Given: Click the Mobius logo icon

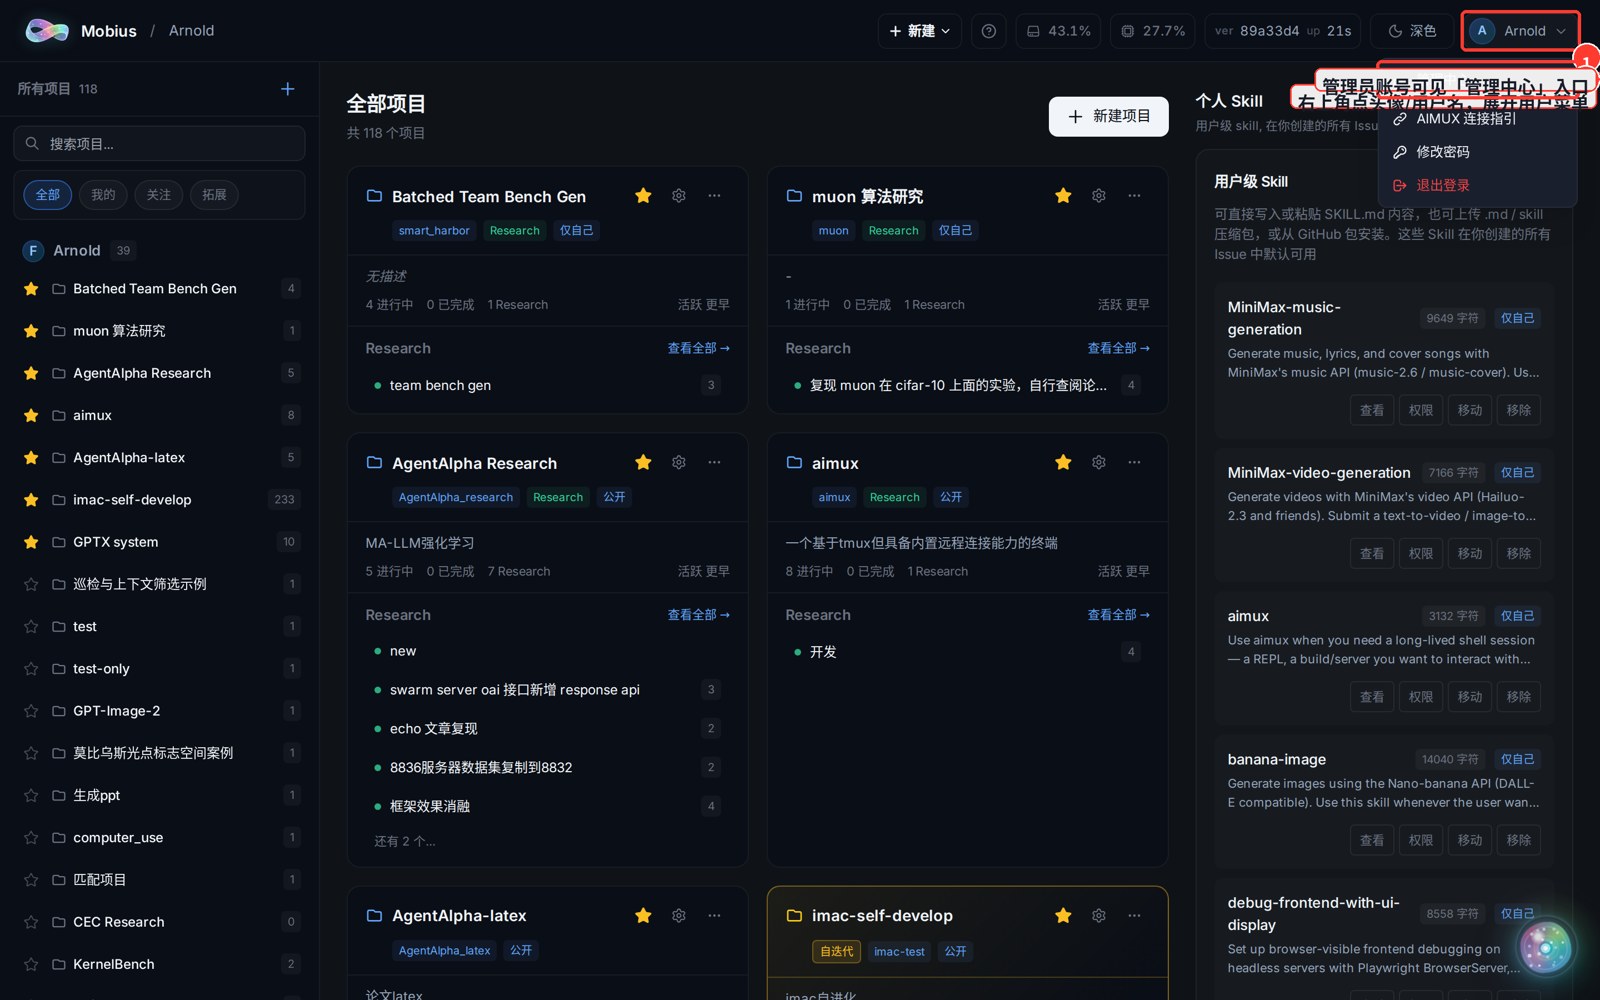Looking at the screenshot, I should tap(47, 31).
